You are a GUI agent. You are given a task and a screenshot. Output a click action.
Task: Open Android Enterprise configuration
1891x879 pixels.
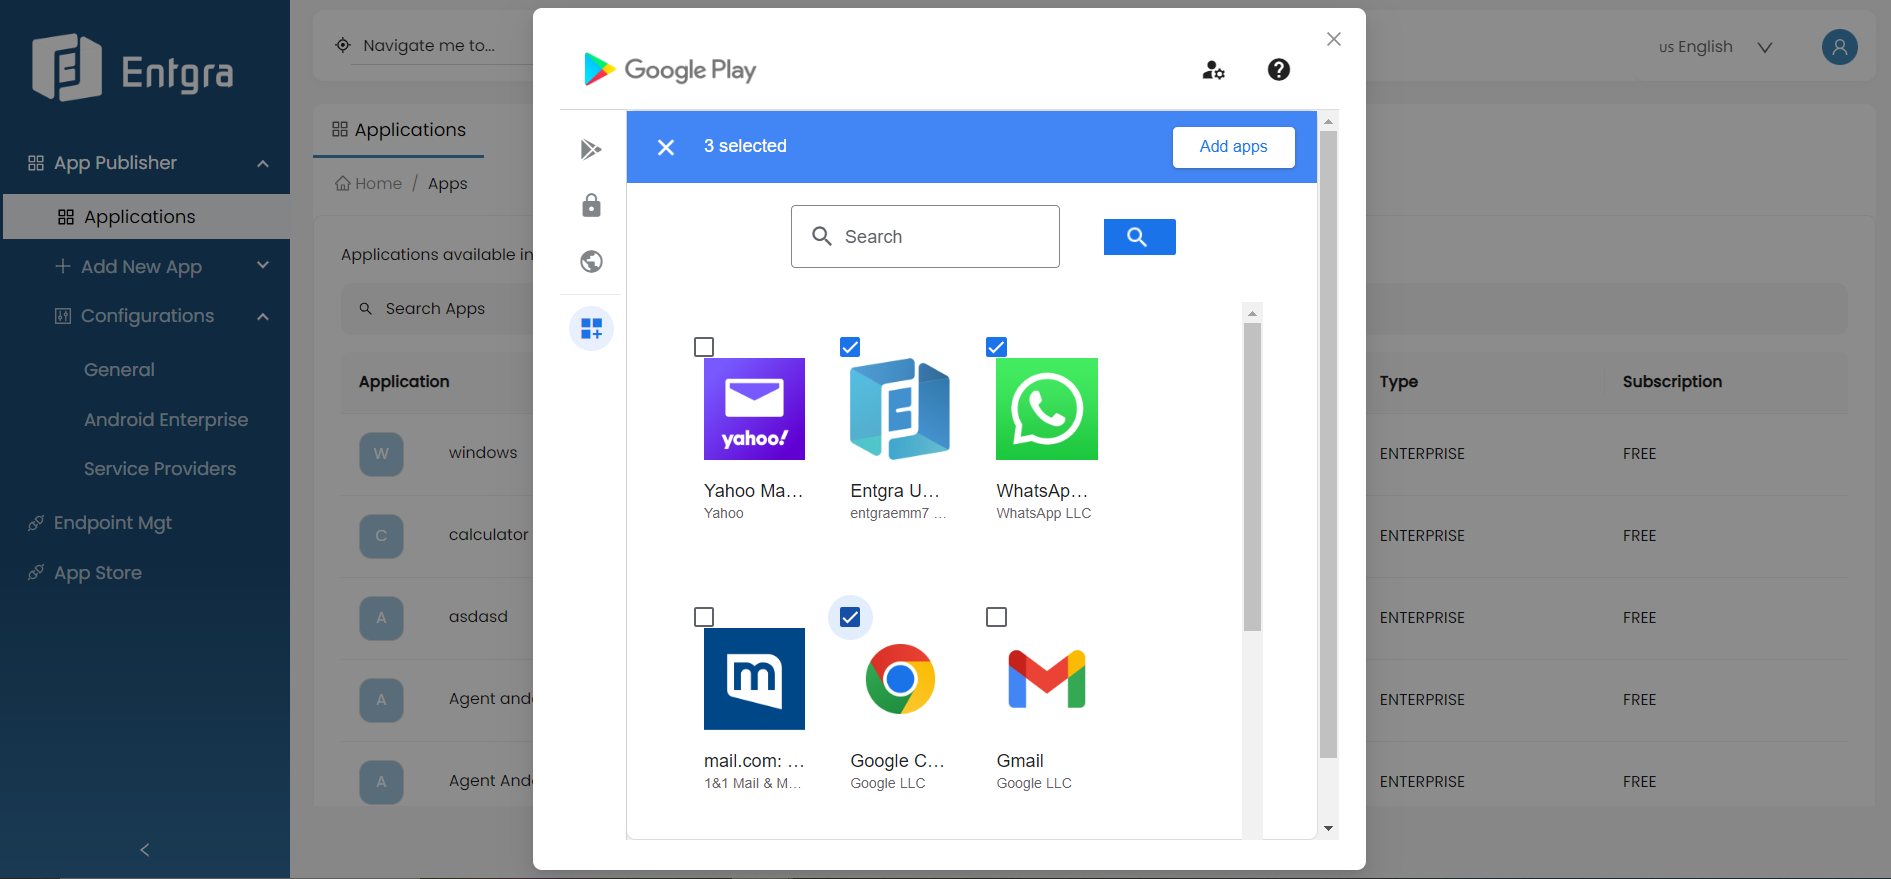pyautogui.click(x=166, y=419)
